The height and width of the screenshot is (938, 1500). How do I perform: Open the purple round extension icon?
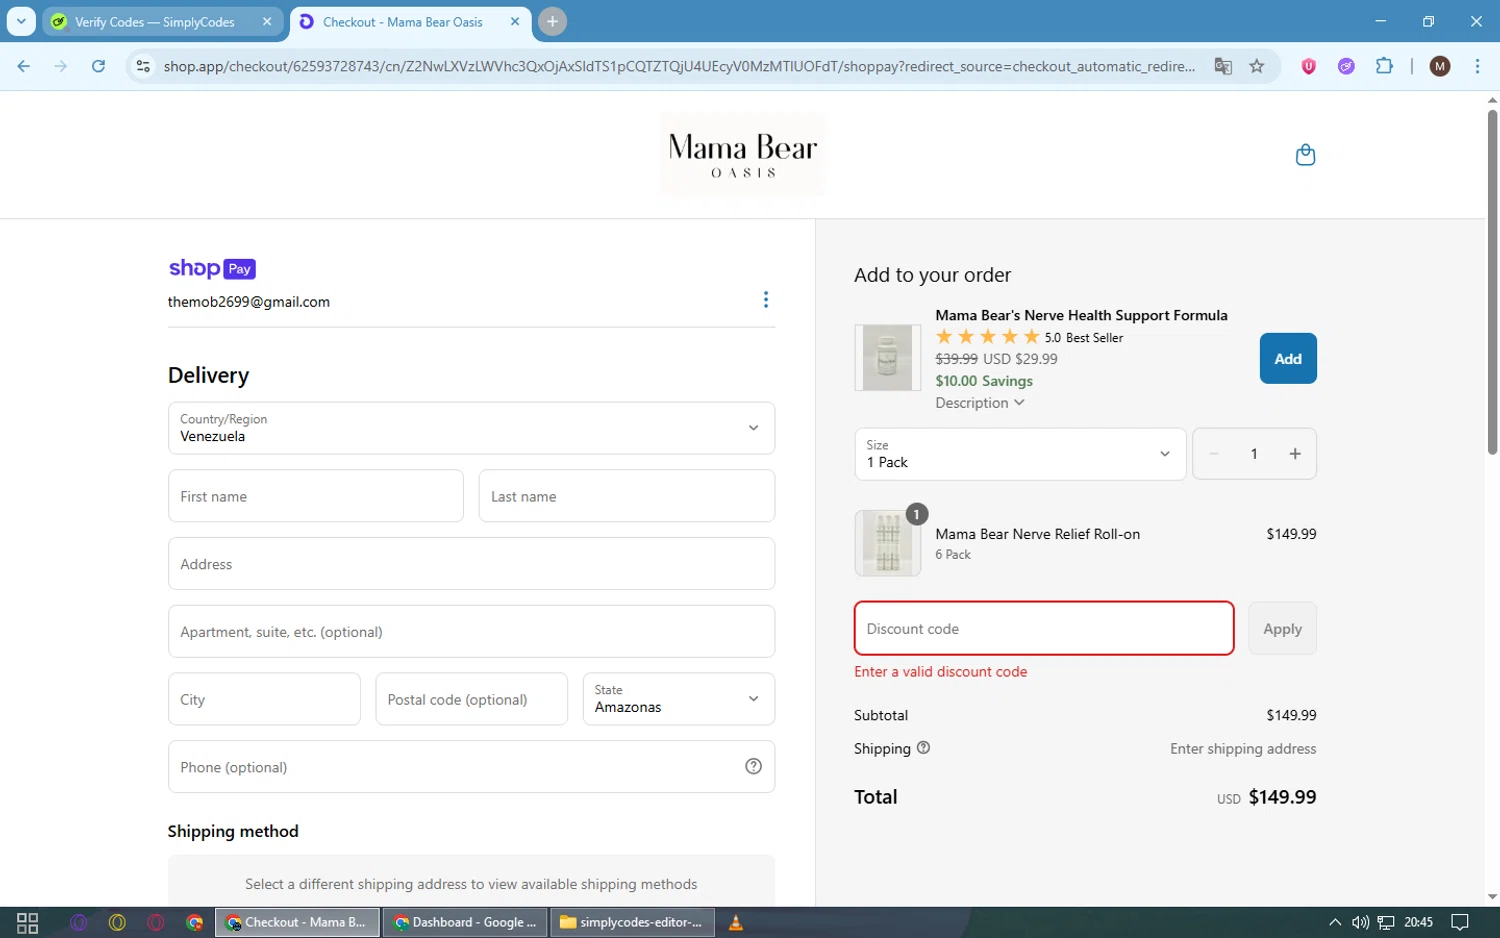click(1346, 66)
